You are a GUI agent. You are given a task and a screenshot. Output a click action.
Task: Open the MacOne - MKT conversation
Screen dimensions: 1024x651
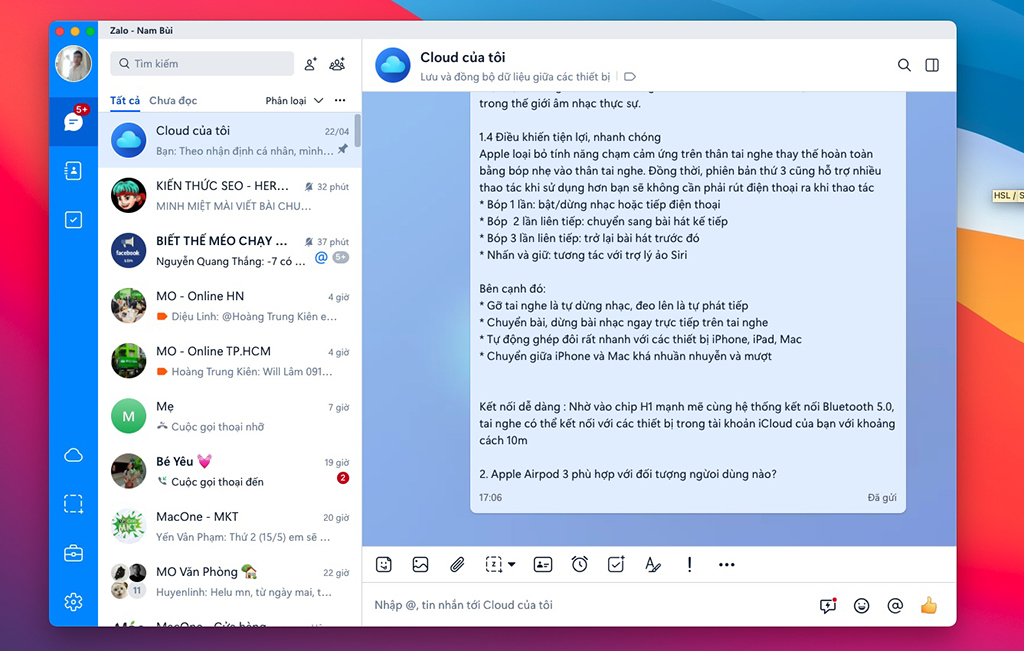point(229,526)
